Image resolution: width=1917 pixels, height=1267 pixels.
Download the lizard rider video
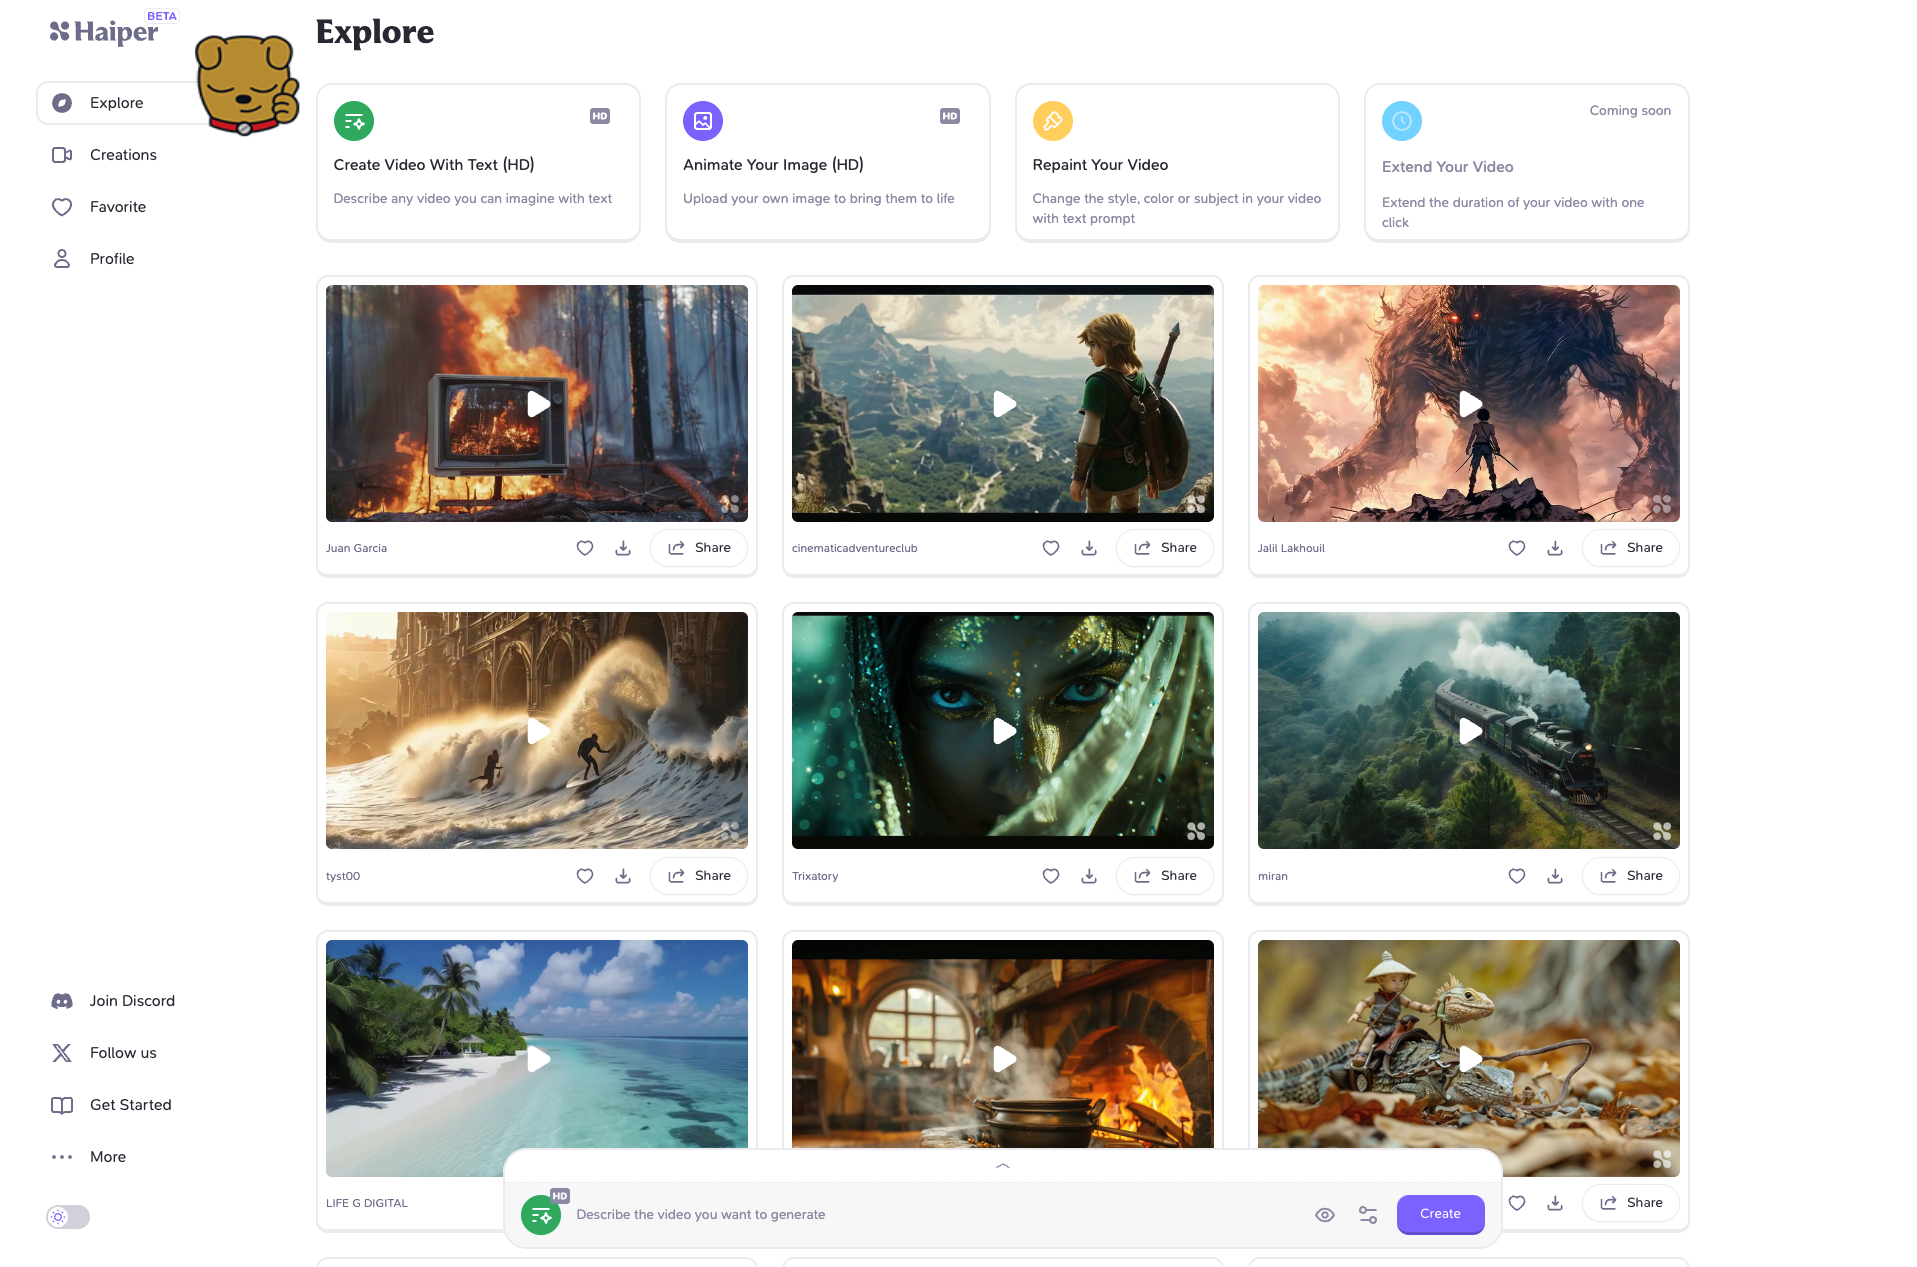tap(1555, 1203)
